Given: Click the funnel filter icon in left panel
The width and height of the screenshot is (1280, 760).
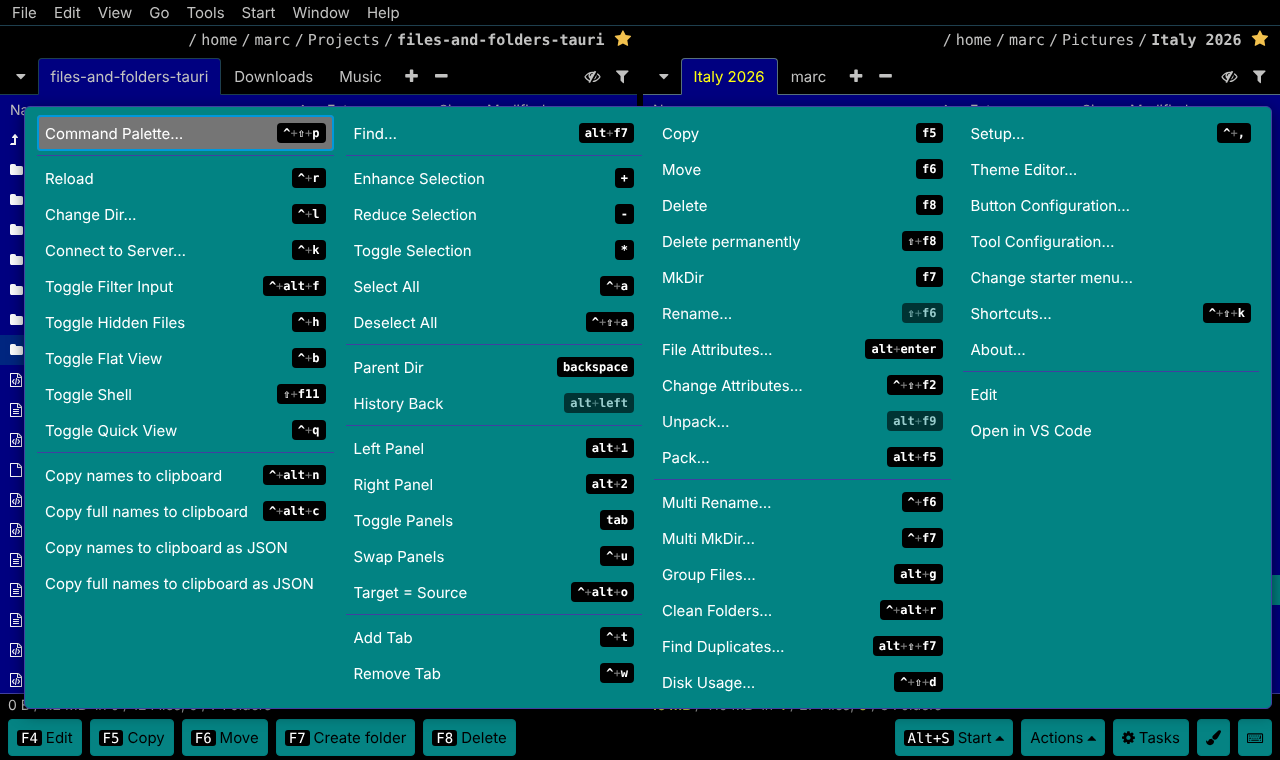Looking at the screenshot, I should (622, 76).
